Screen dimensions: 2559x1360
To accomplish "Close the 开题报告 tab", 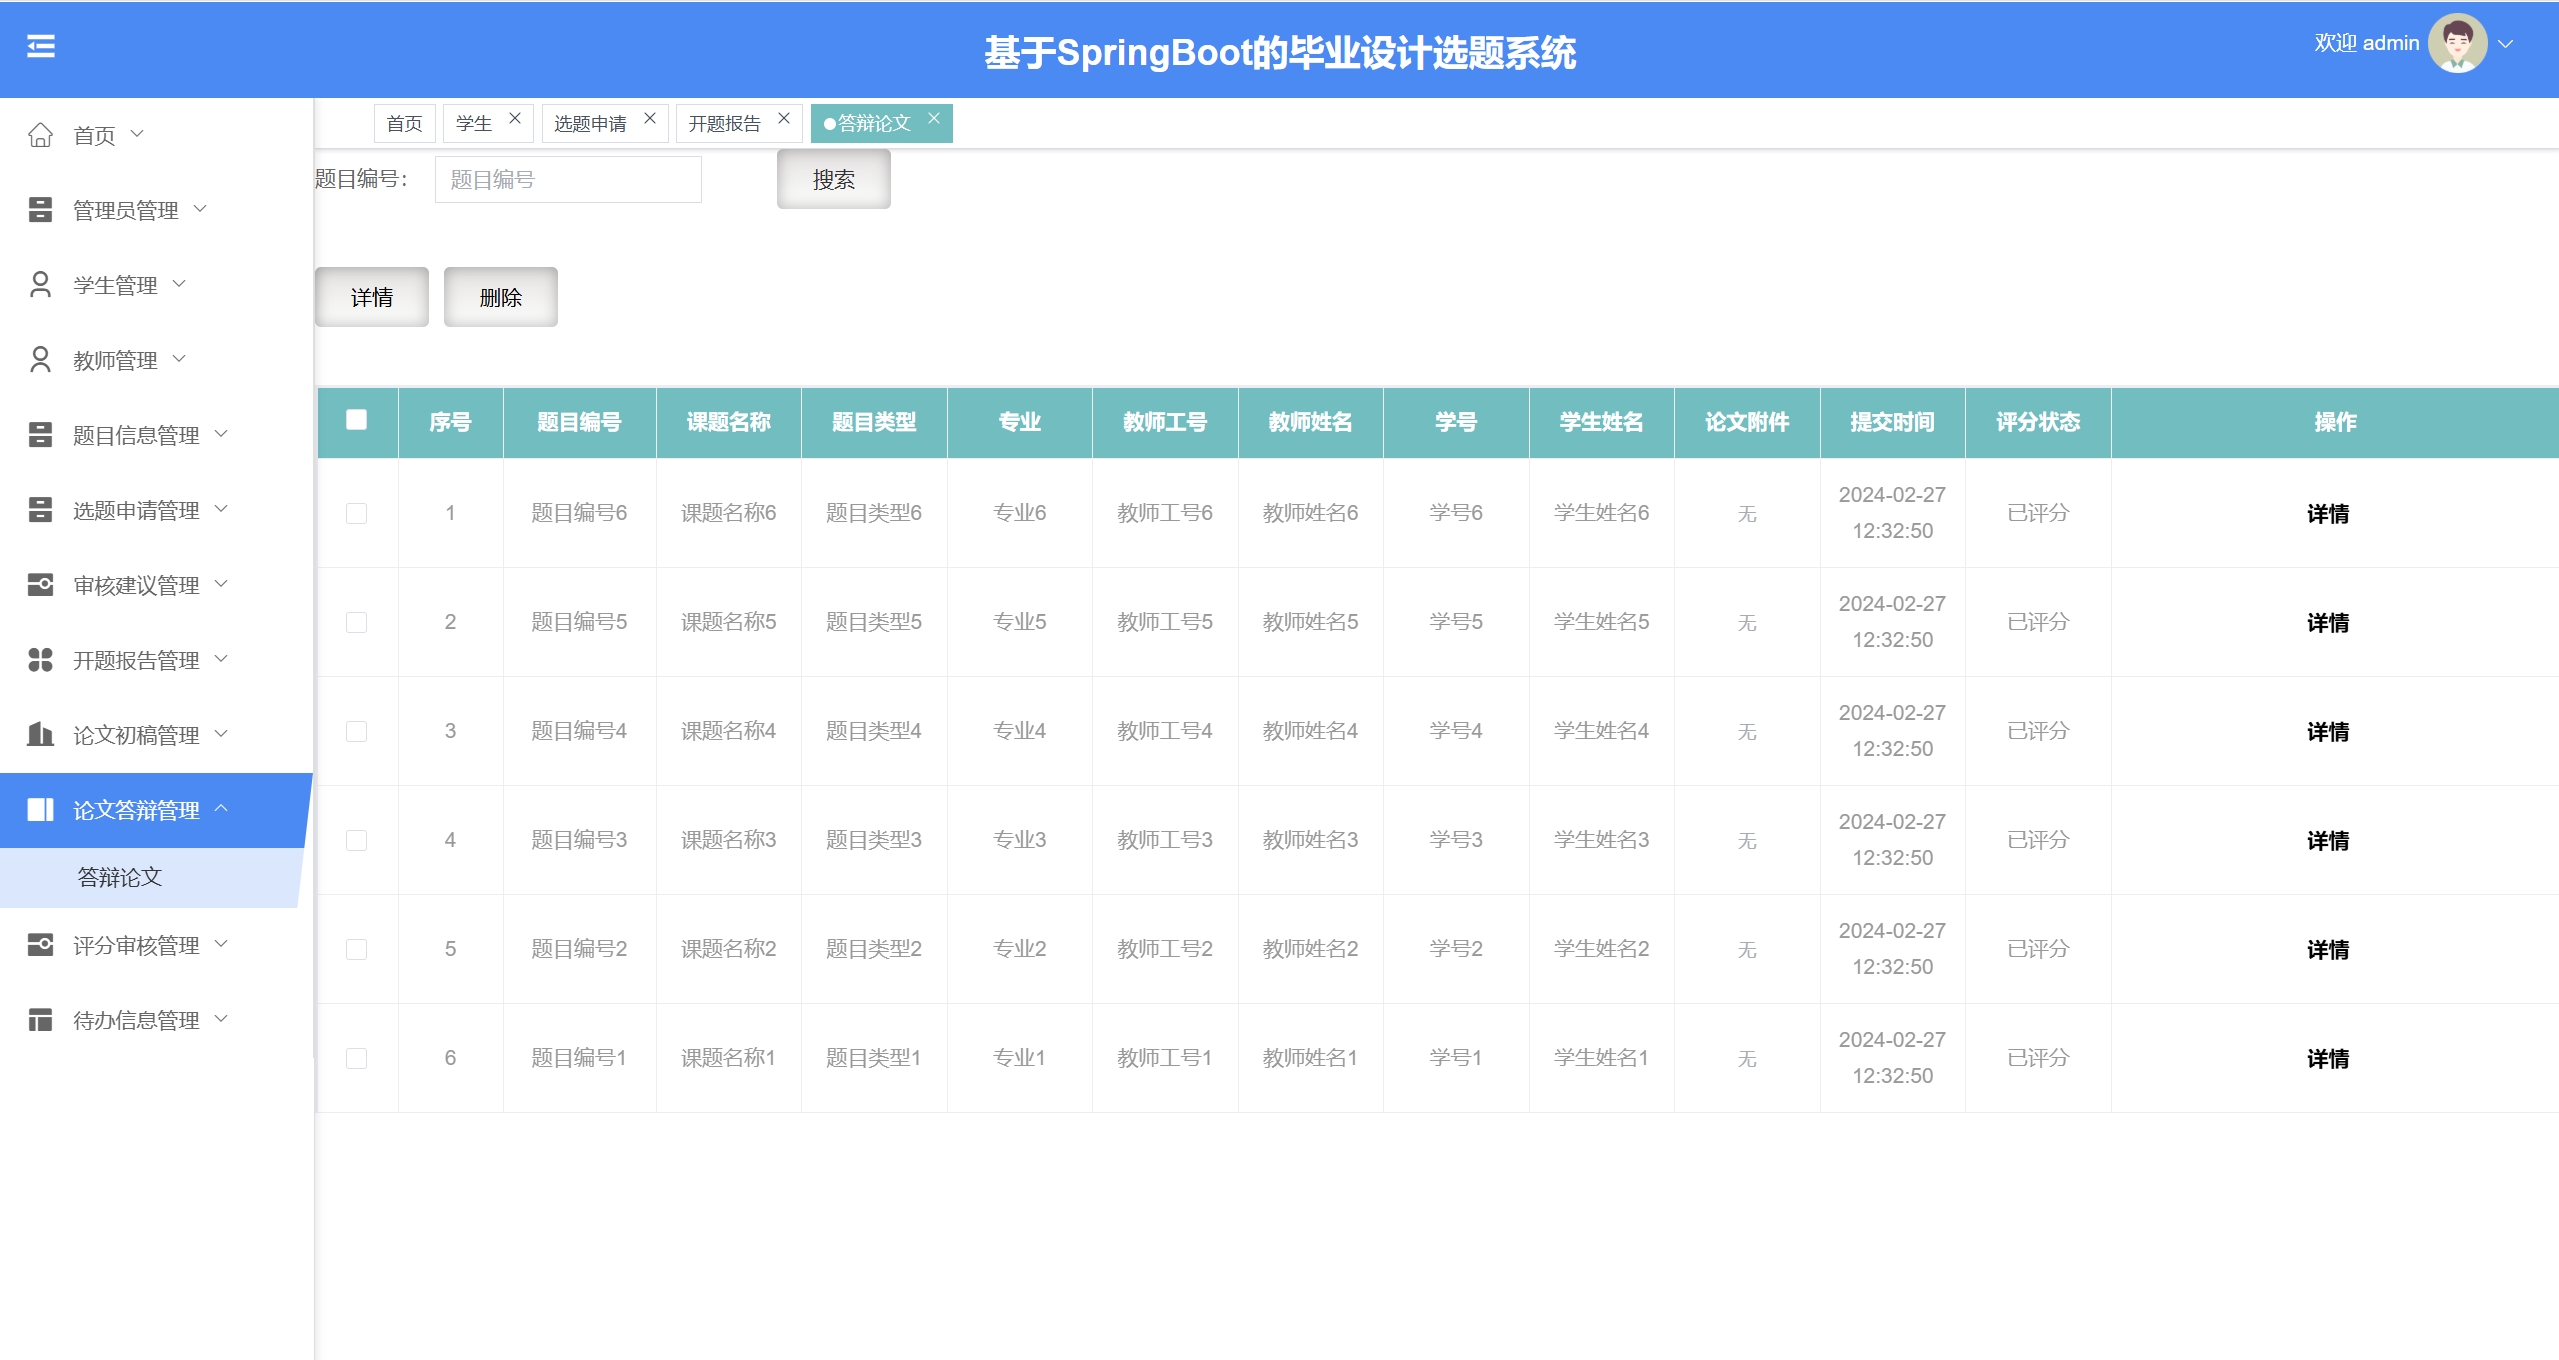I will coord(784,119).
